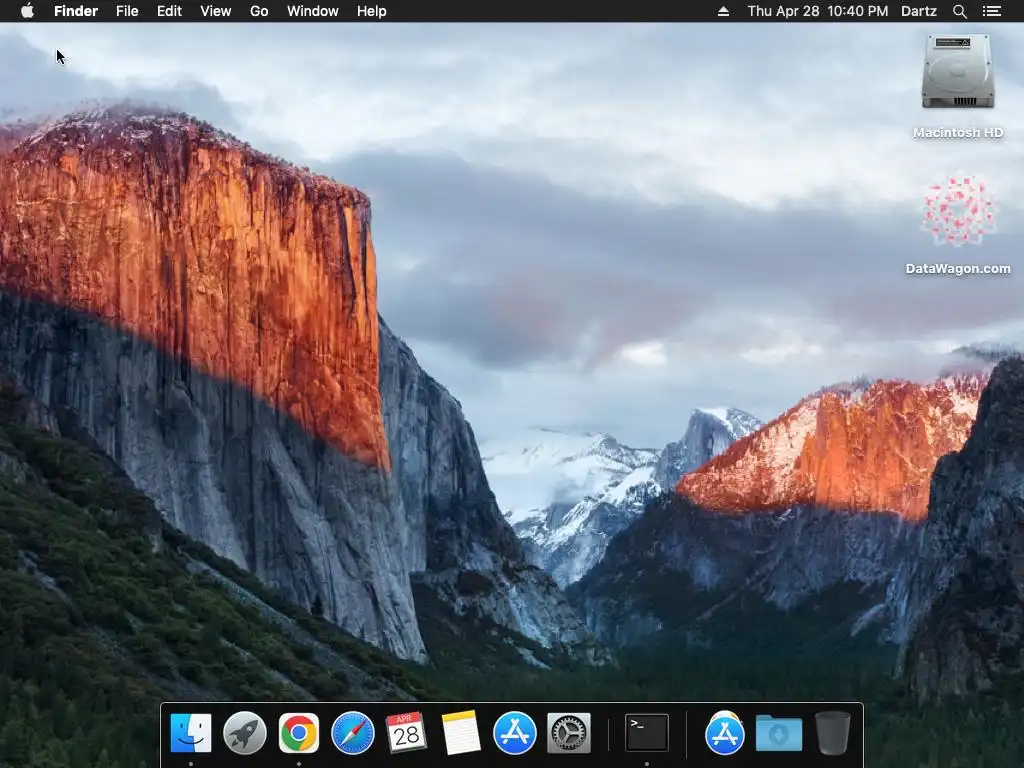Screen dimensions: 1024x768
Task: Open Spotlight search magnifier icon
Action: coord(959,11)
